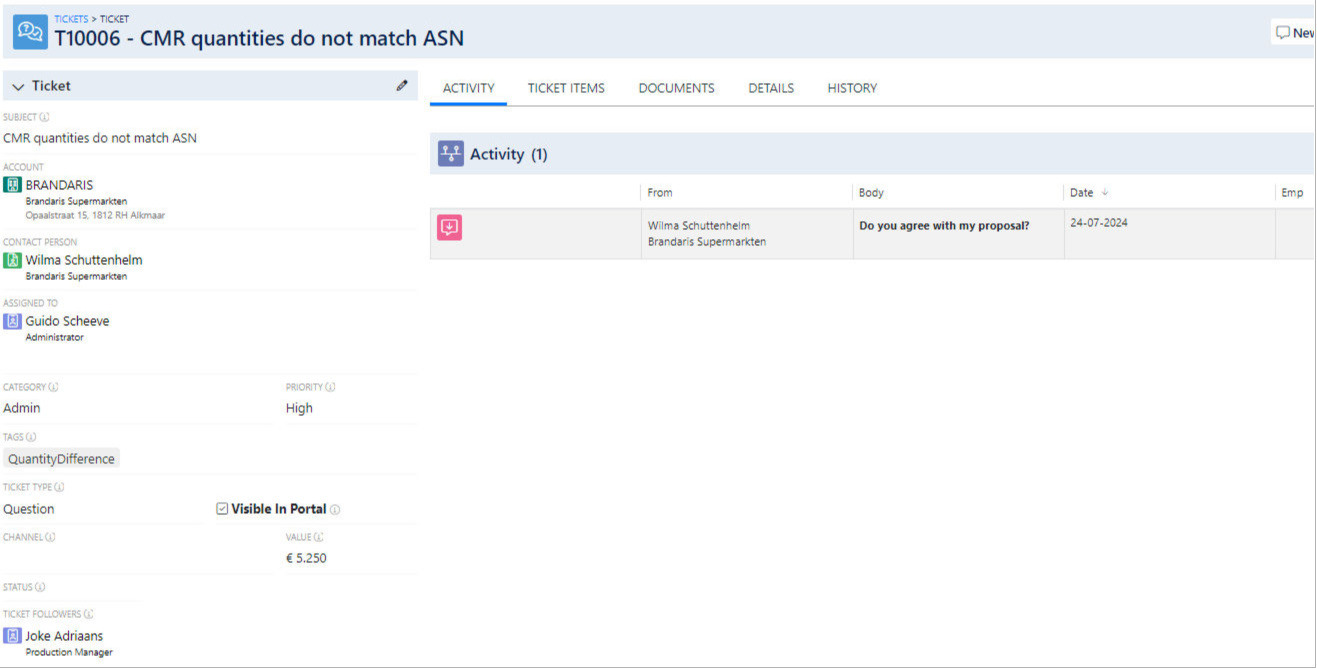The width and height of the screenshot is (1317, 669).
Task: Click the pencil edit icon in Ticket panel
Action: click(x=402, y=86)
